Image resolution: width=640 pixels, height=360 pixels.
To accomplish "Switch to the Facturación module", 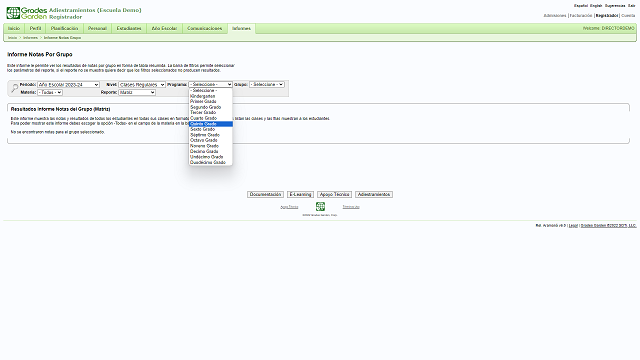I will tap(581, 16).
